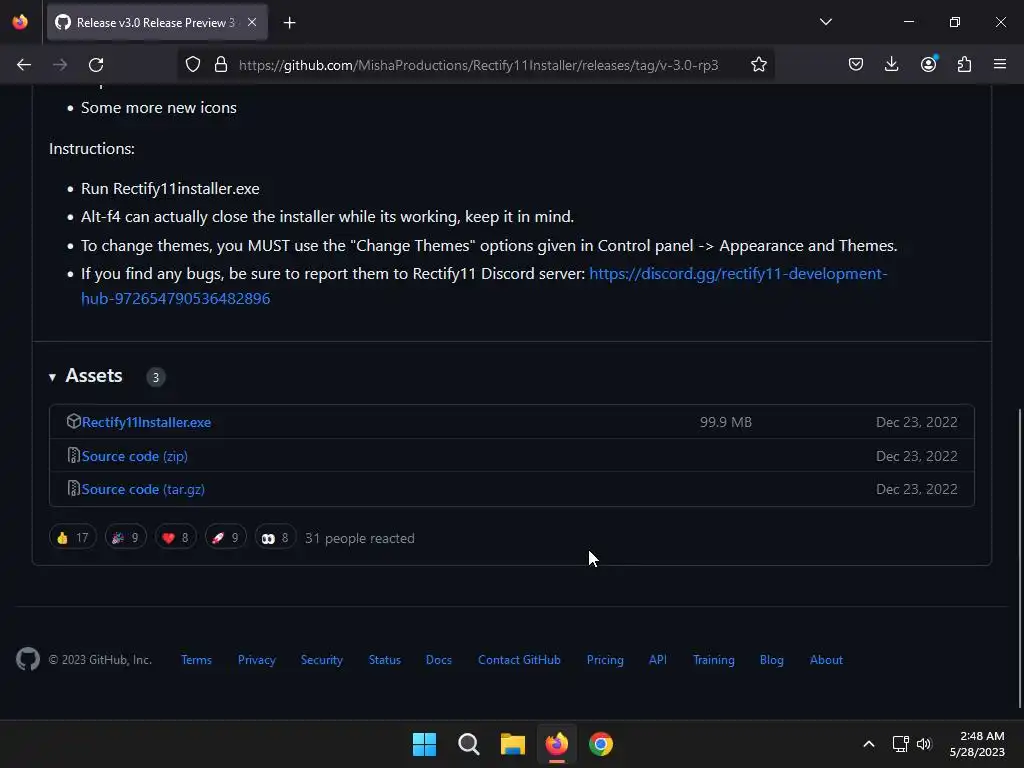
Task: Switch to Firefox in the taskbar
Action: tap(557, 744)
